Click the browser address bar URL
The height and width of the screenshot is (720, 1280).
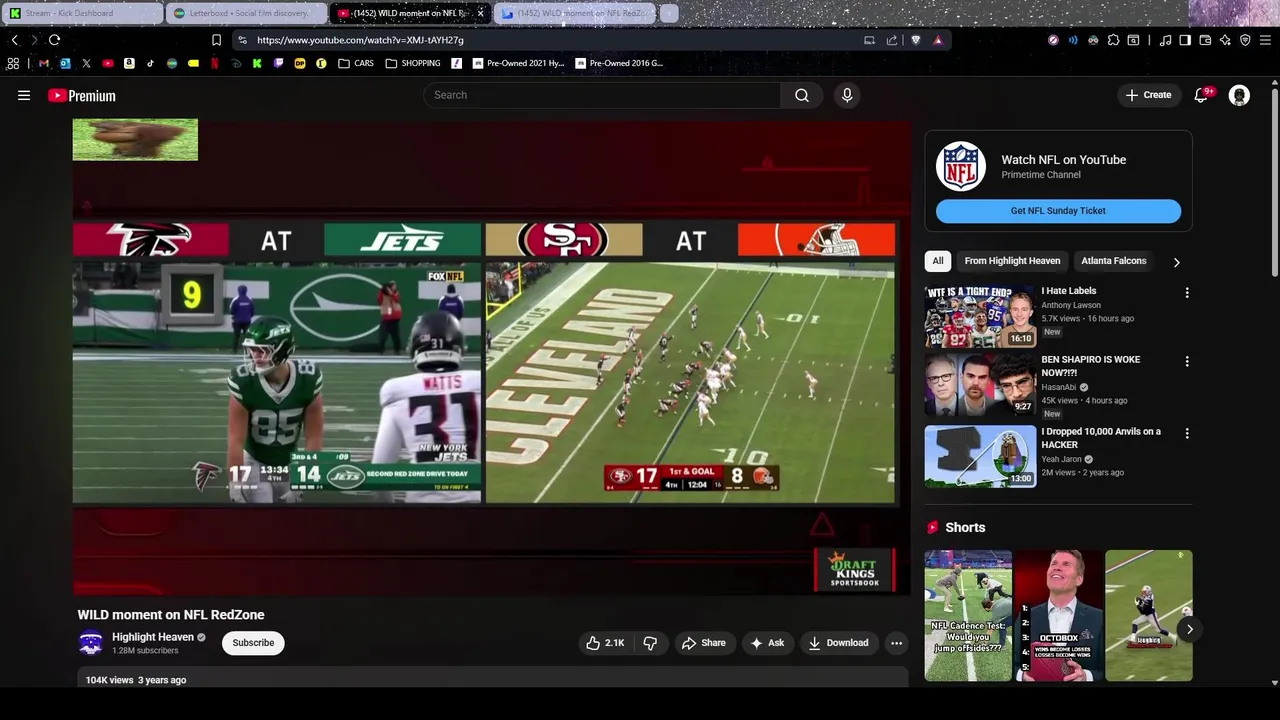(360, 40)
